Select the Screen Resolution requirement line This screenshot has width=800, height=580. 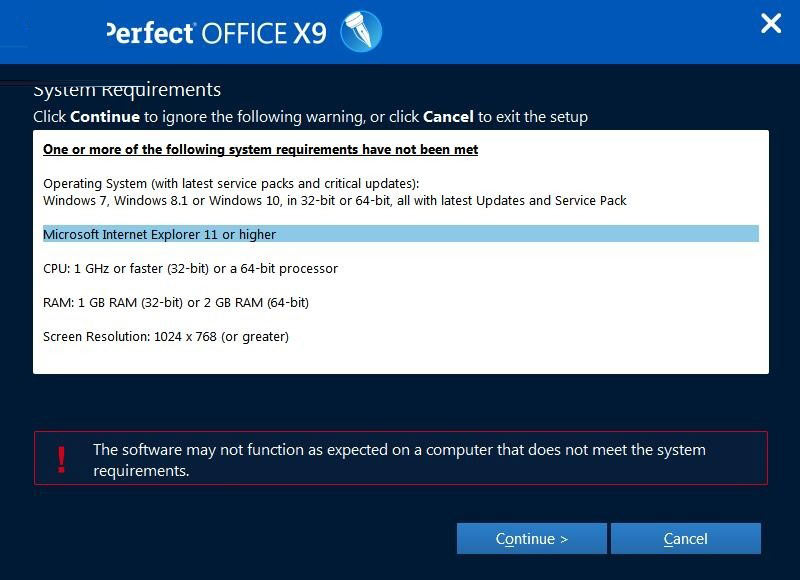(x=165, y=337)
